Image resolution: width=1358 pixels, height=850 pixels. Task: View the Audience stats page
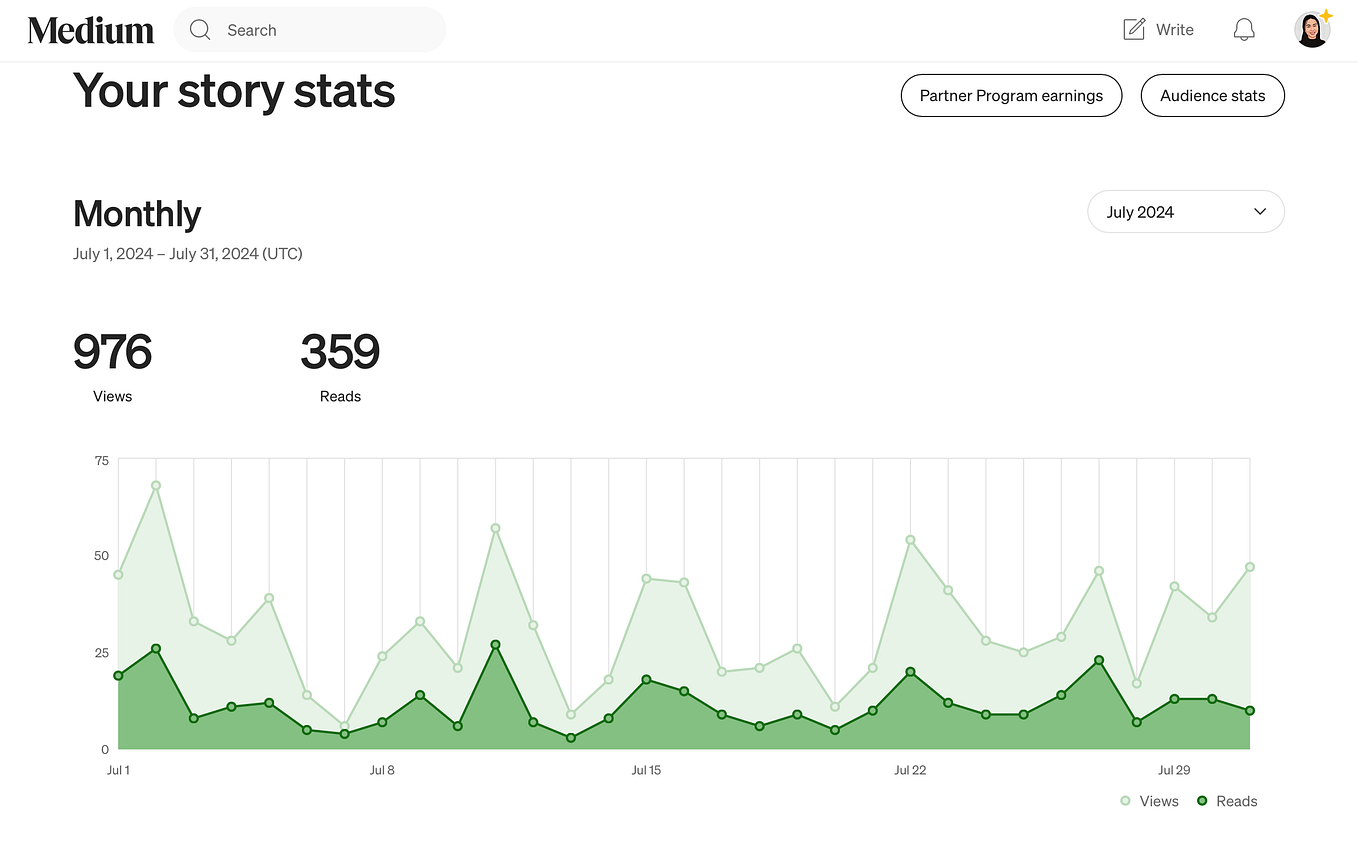click(1212, 95)
